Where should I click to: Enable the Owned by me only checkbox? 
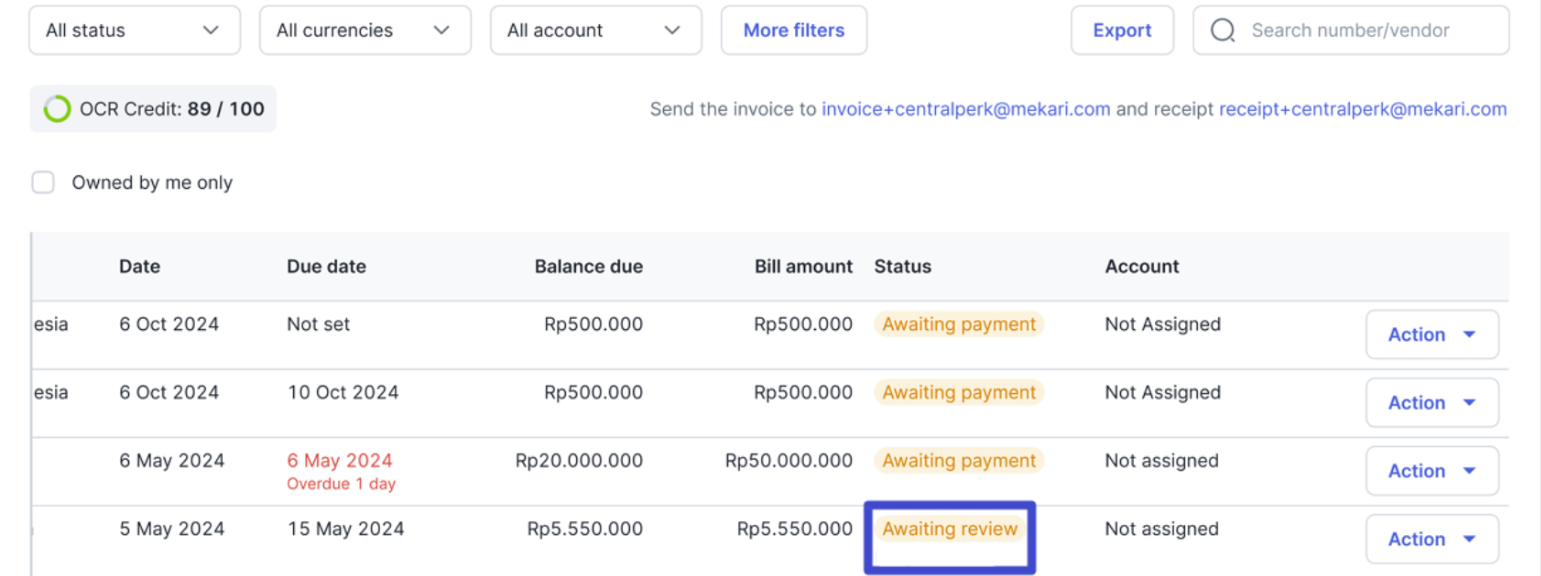tap(43, 183)
